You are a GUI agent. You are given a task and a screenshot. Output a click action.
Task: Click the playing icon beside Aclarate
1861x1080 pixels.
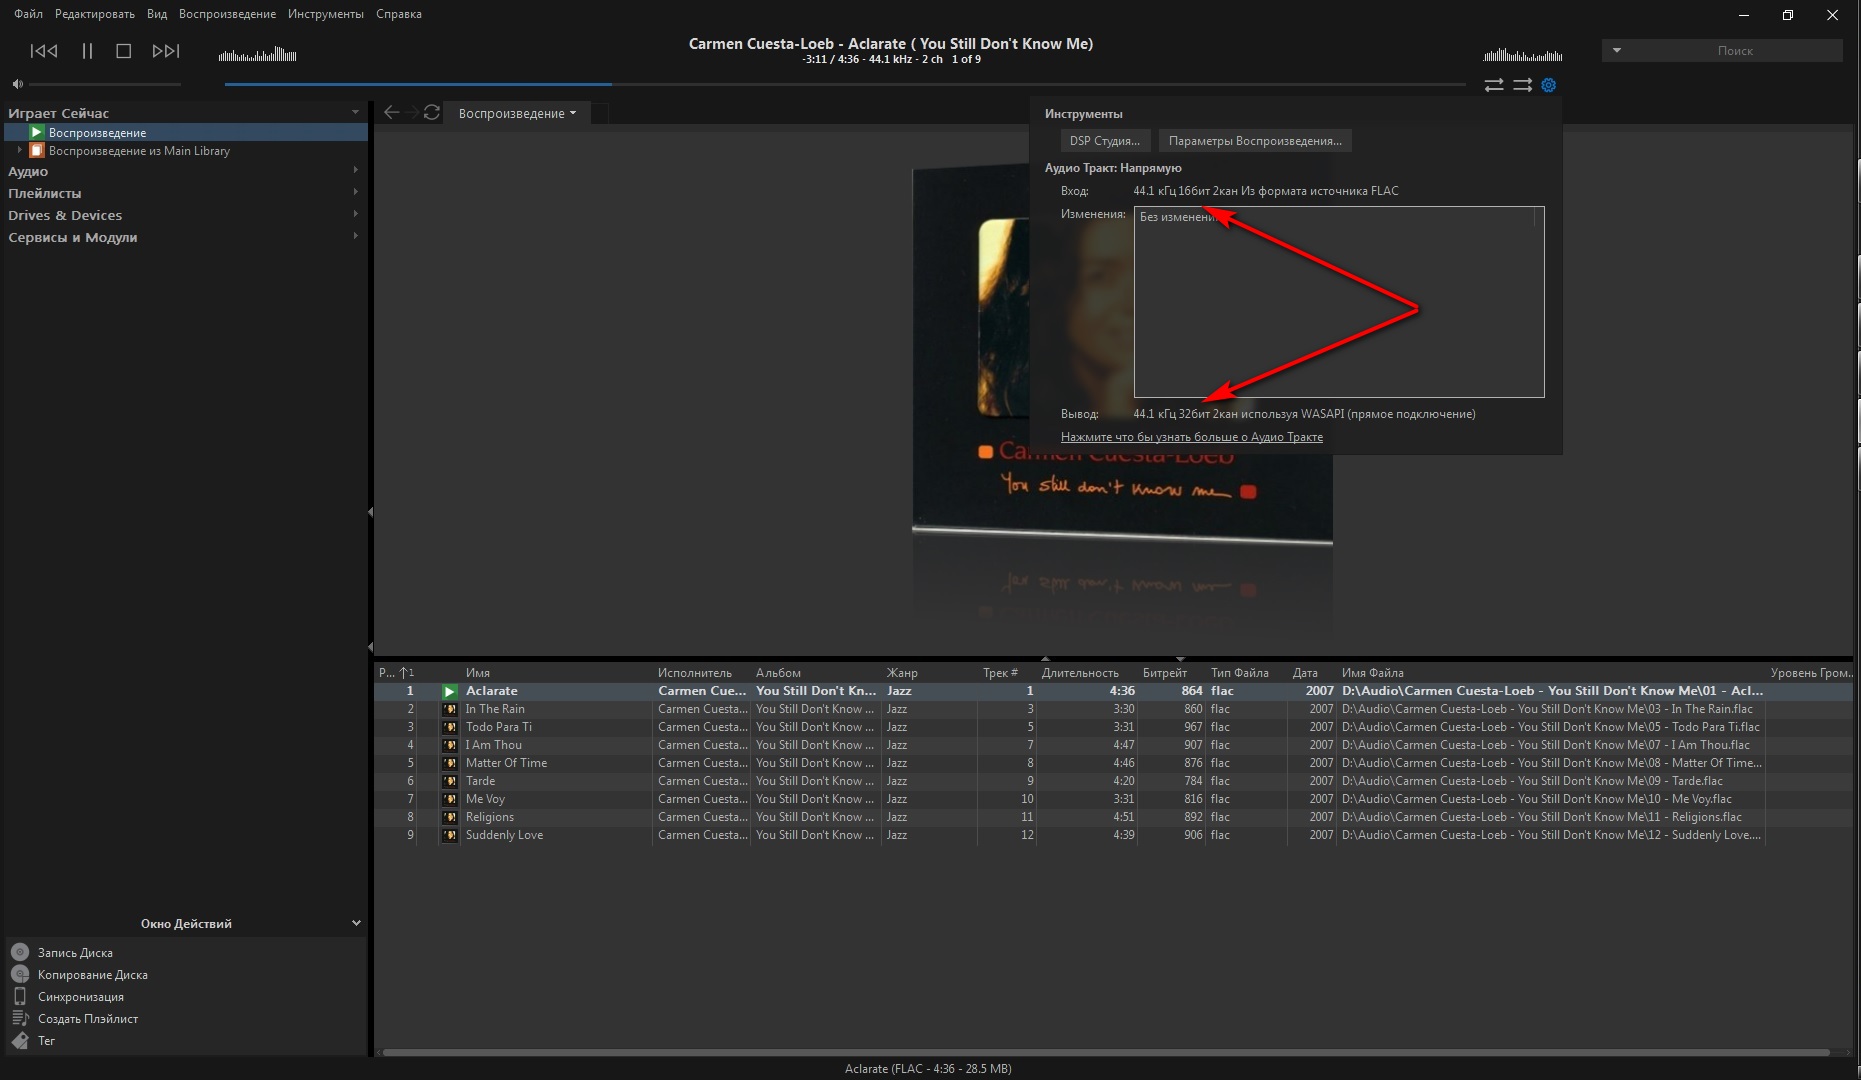450,691
